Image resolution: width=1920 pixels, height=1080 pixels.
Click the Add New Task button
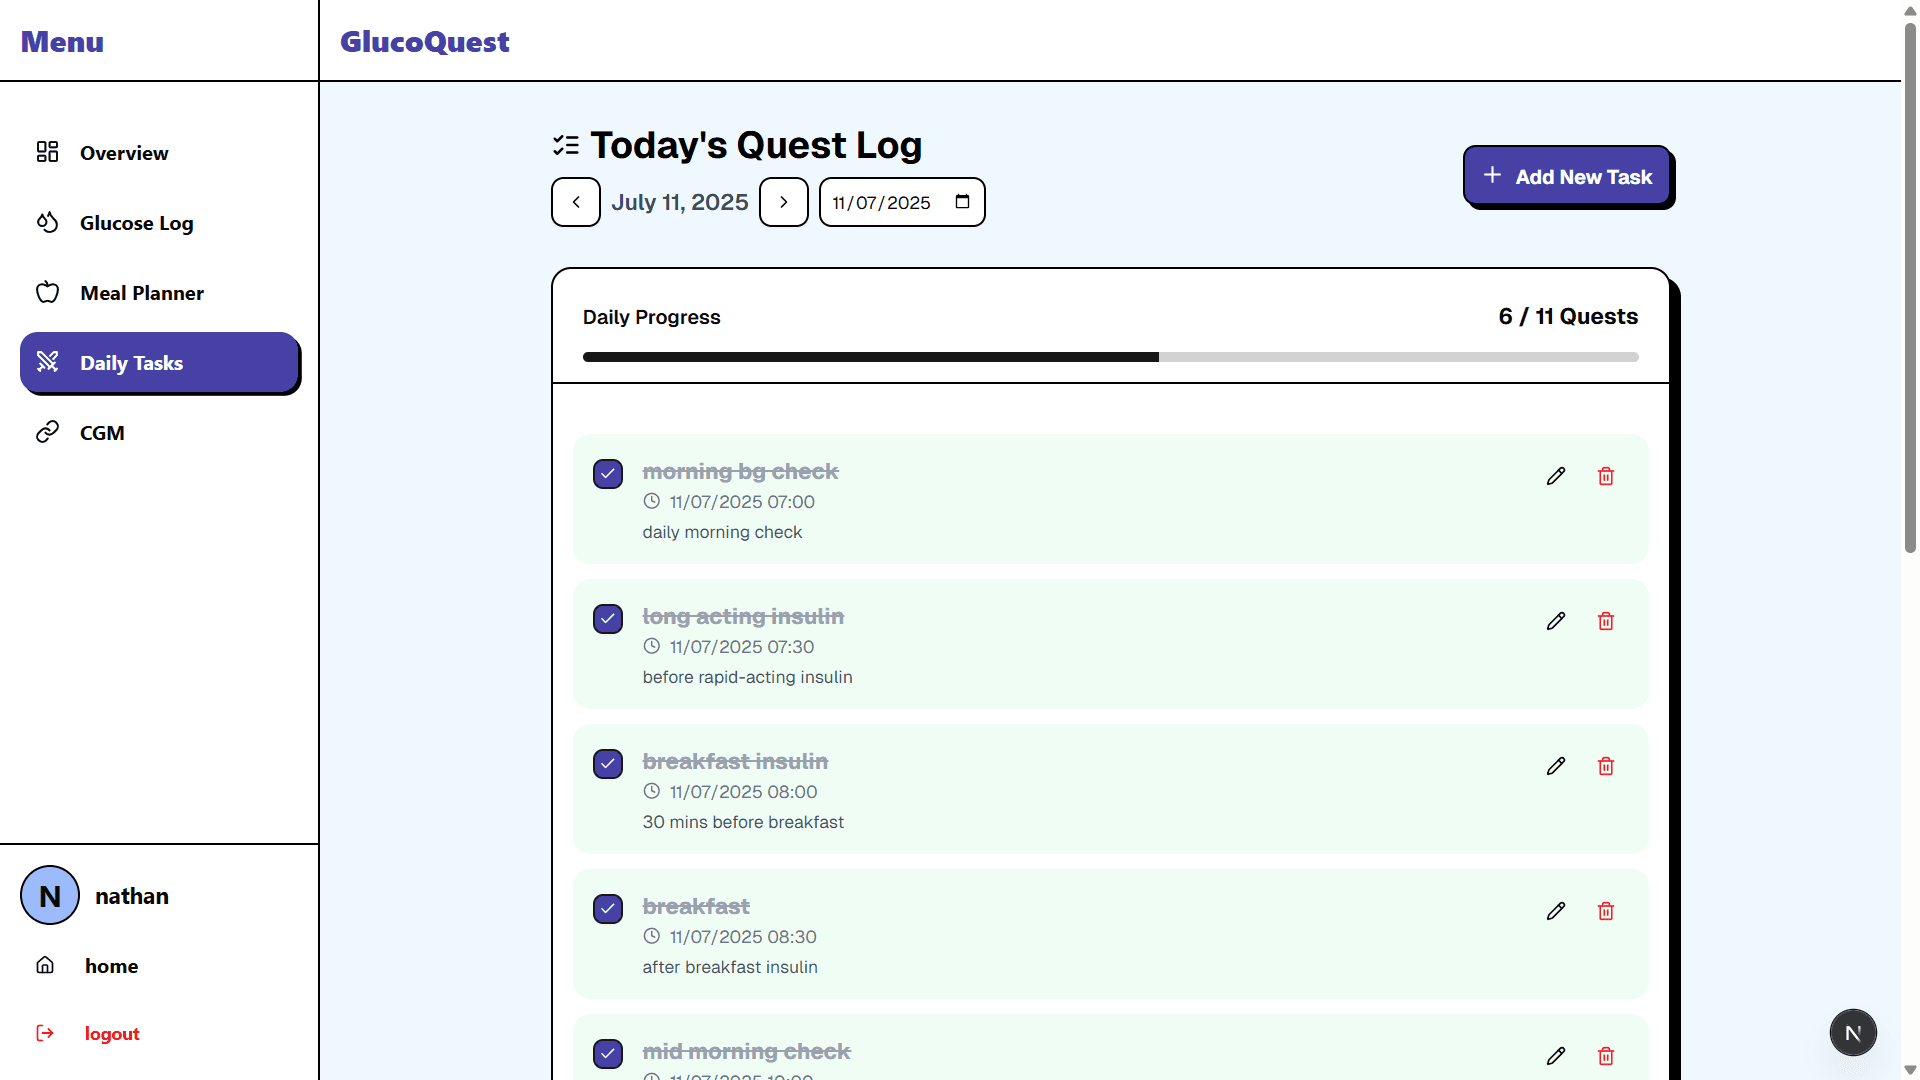click(x=1567, y=176)
